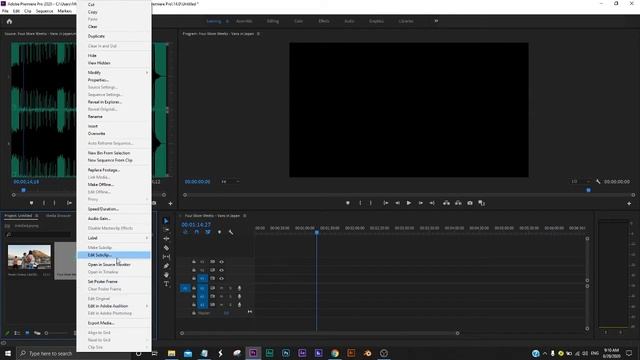Choose Rename in context menu
This screenshot has width=640, height=360.
(x=114, y=117)
